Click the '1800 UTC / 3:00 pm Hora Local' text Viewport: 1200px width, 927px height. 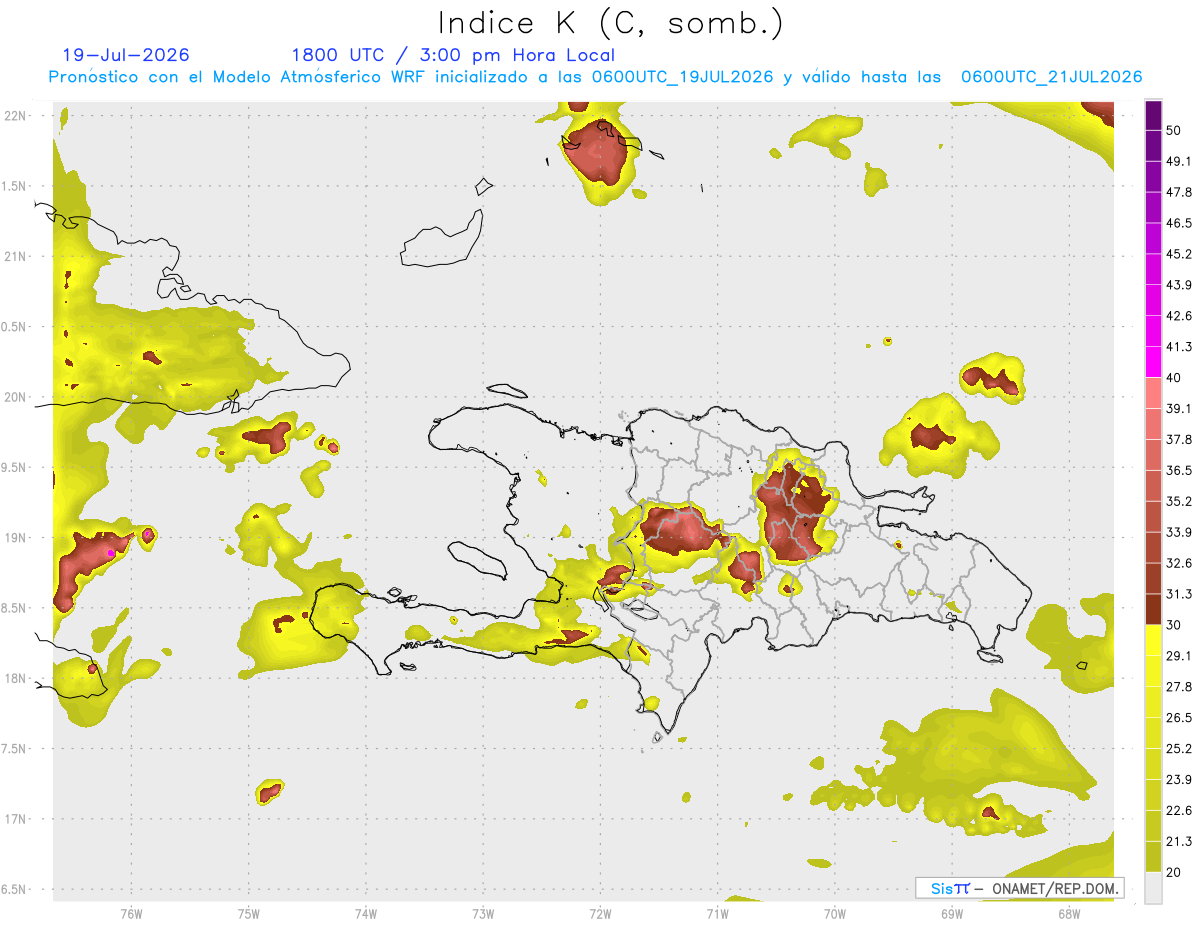pyautogui.click(x=453, y=55)
